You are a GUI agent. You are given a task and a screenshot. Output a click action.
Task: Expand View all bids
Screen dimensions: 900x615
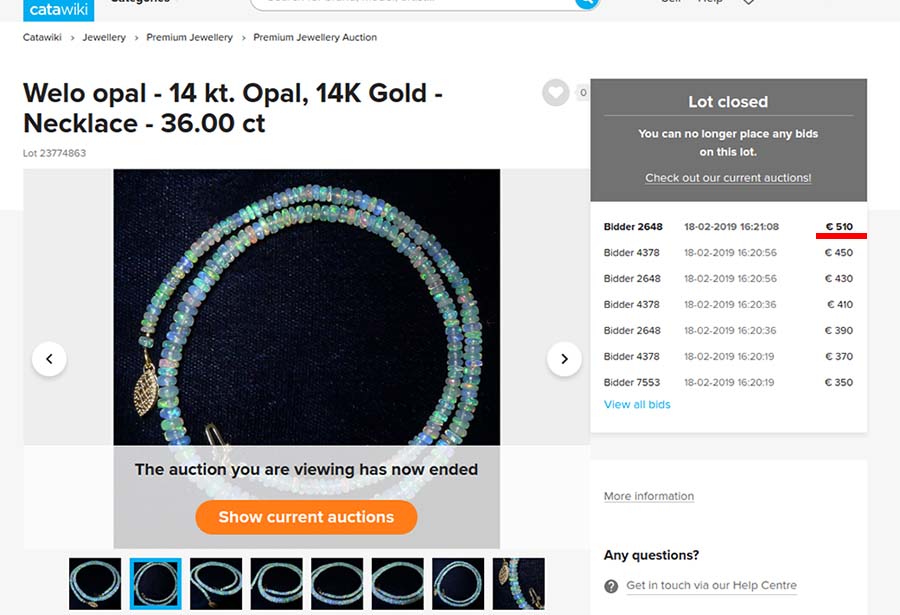637,404
